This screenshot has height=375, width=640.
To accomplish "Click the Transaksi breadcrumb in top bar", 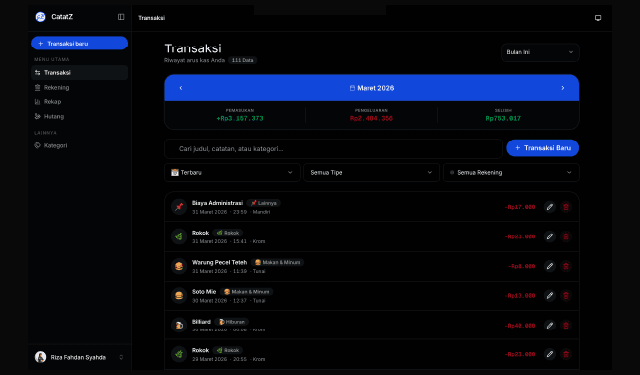I will (151, 18).
